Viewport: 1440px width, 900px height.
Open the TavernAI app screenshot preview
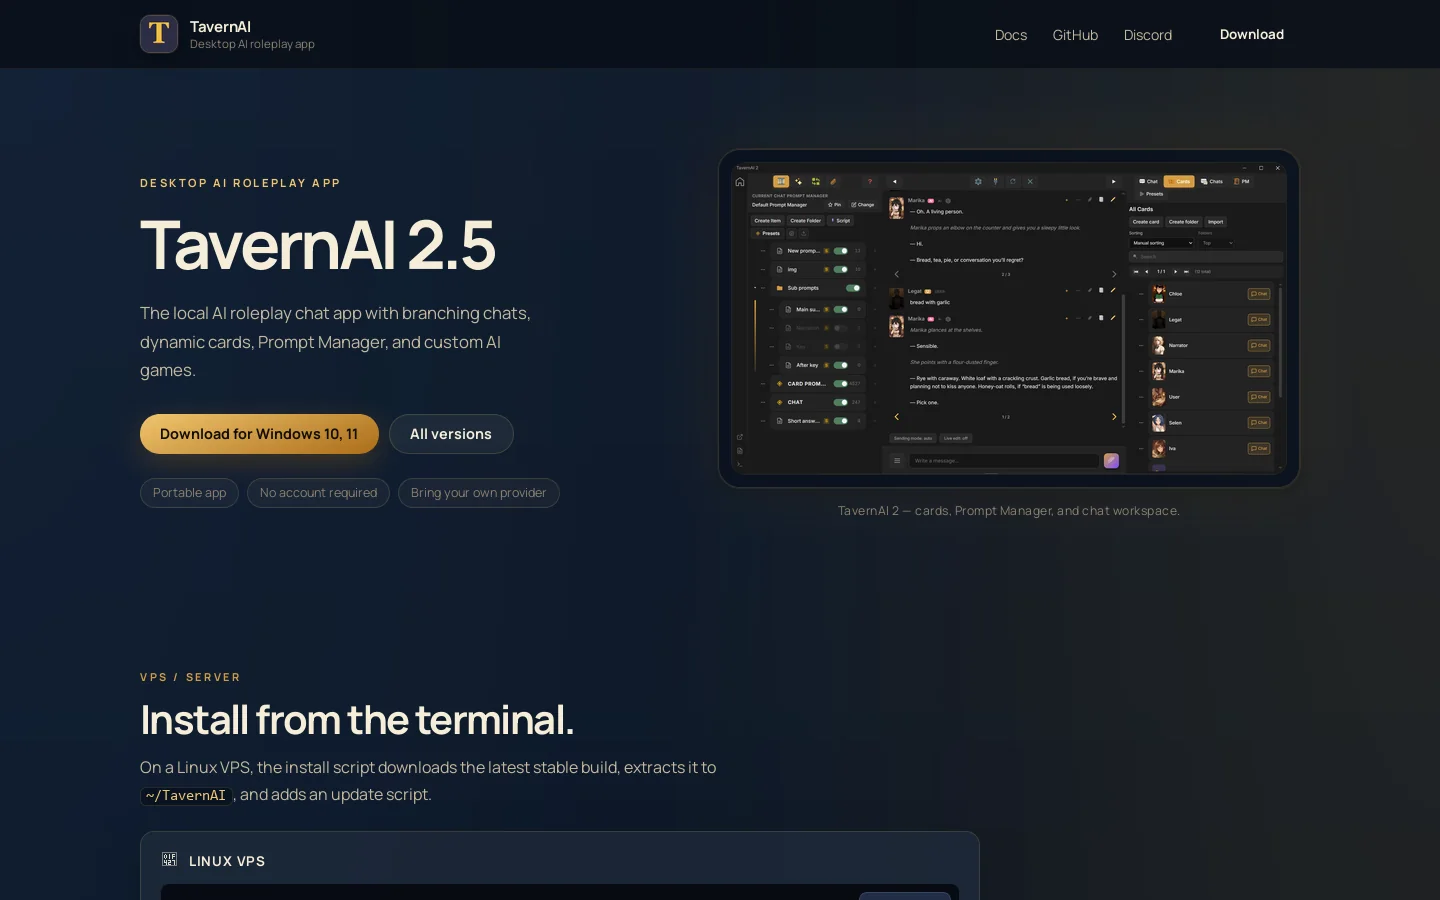click(x=1009, y=318)
